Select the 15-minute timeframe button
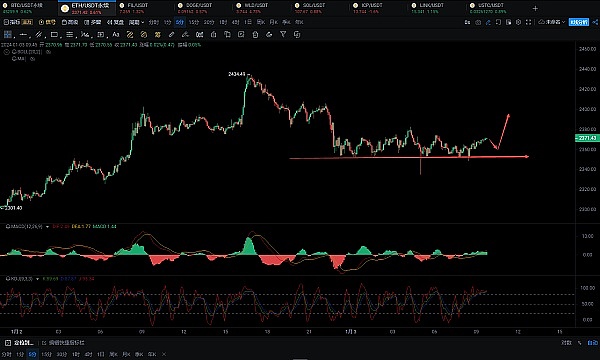The width and height of the screenshot is (600, 360). pyautogui.click(x=194, y=23)
